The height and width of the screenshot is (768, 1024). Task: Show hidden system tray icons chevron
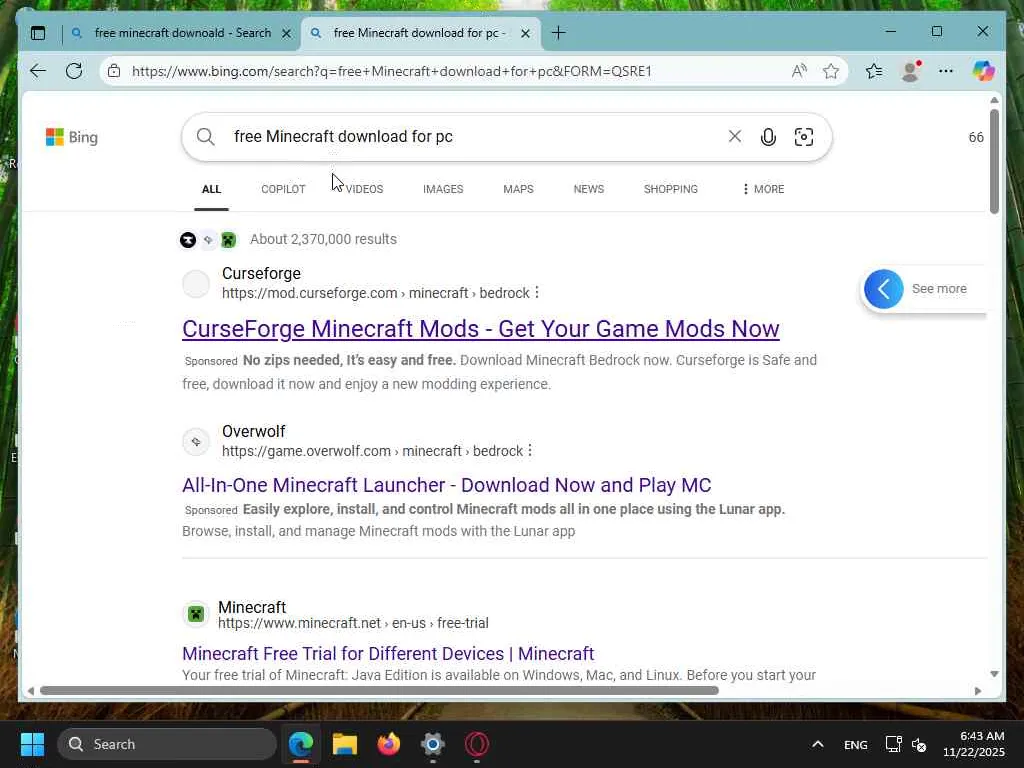(x=818, y=744)
